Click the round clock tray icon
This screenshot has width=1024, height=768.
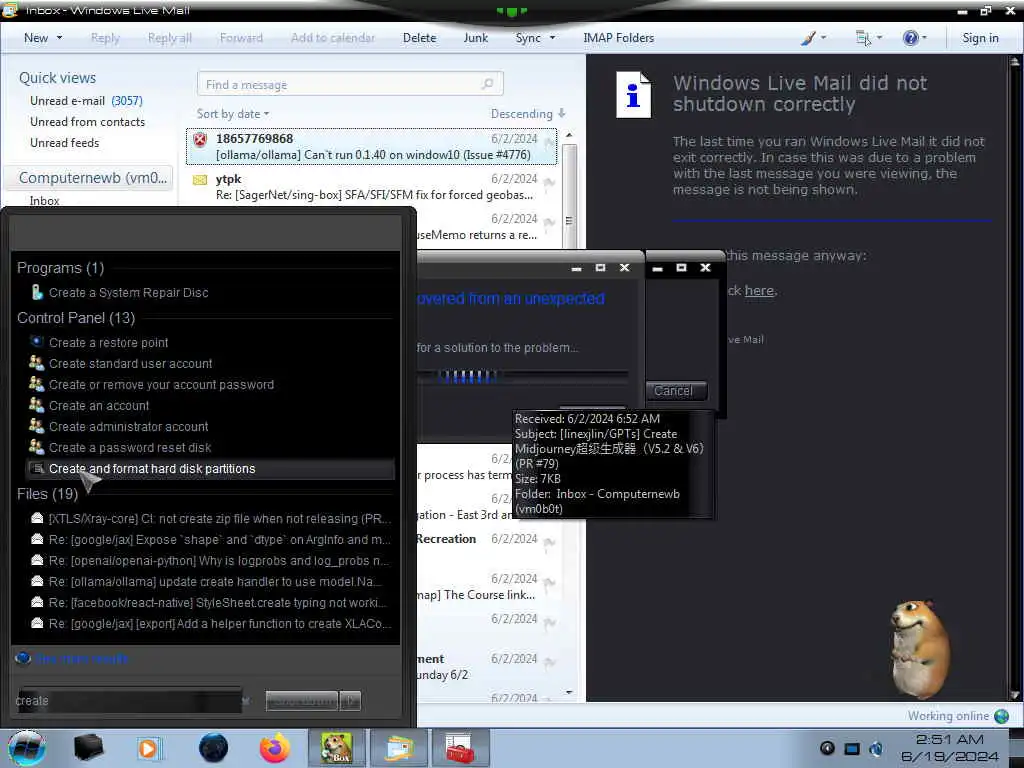tap(827, 748)
